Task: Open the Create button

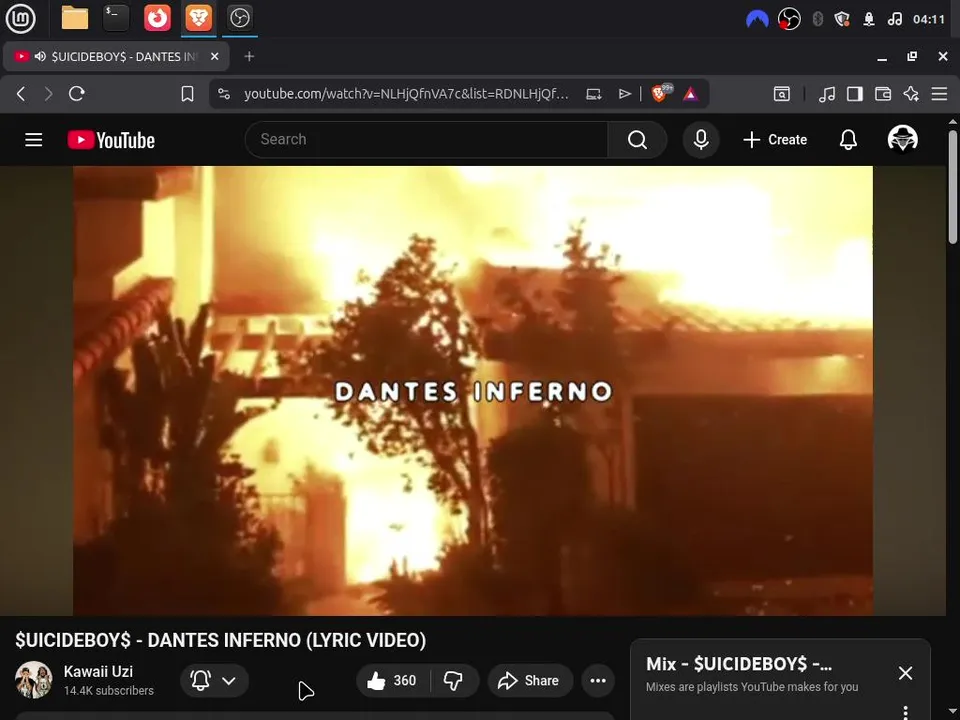Action: pyautogui.click(x=775, y=140)
